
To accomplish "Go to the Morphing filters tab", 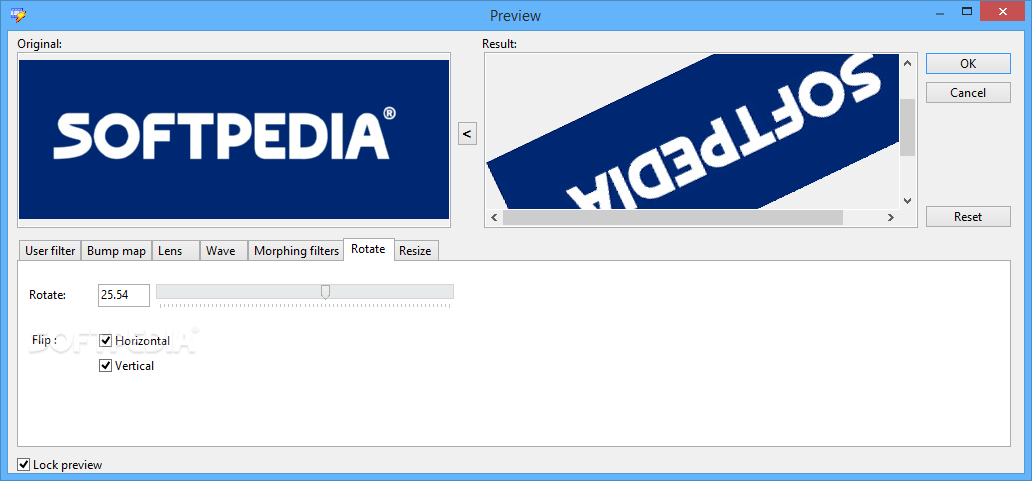I will click(x=296, y=251).
